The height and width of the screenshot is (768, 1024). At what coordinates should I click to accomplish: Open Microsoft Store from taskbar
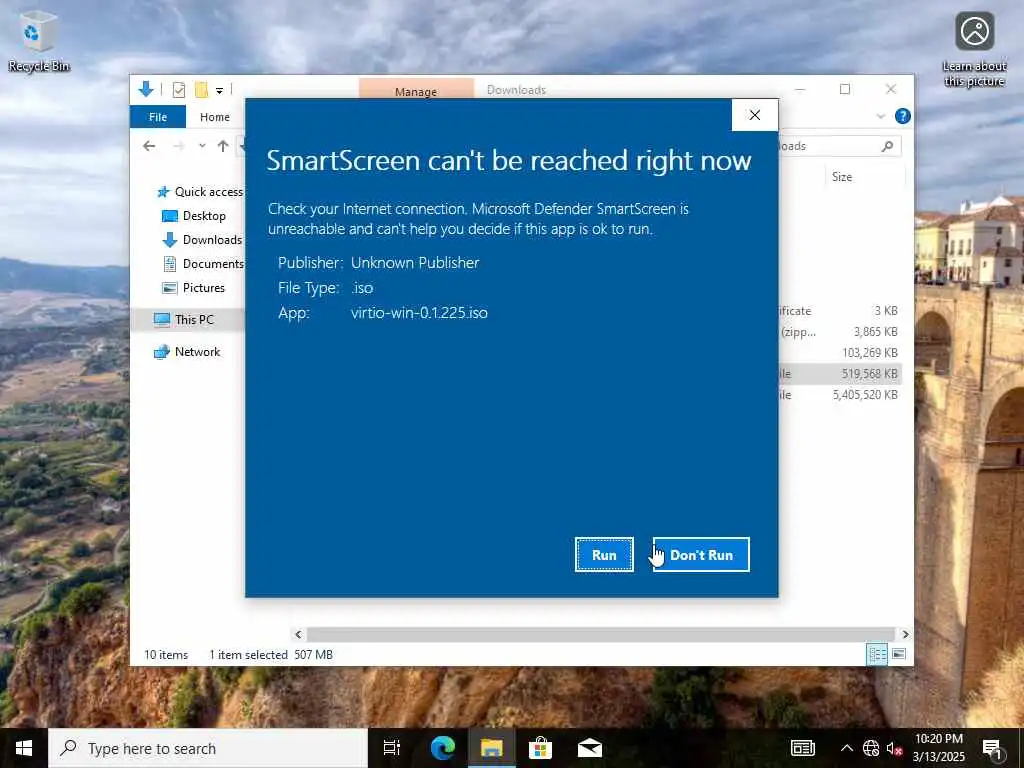[x=540, y=748]
